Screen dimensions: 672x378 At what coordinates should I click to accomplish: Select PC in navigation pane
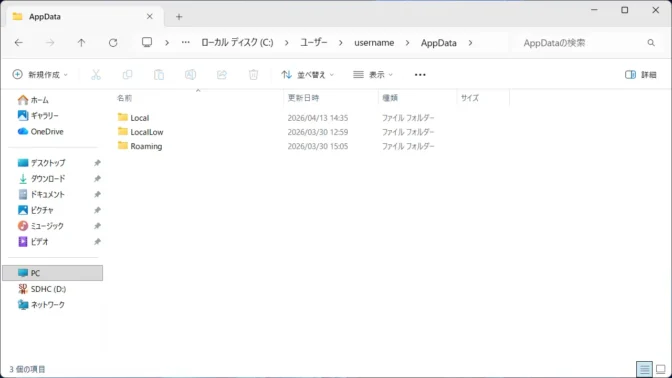[x=53, y=273]
